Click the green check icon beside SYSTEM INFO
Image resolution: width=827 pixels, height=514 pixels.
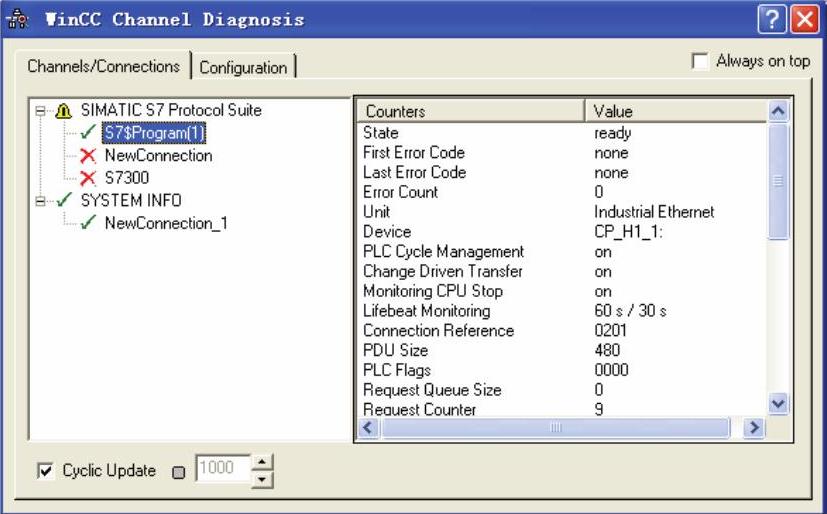coord(64,200)
